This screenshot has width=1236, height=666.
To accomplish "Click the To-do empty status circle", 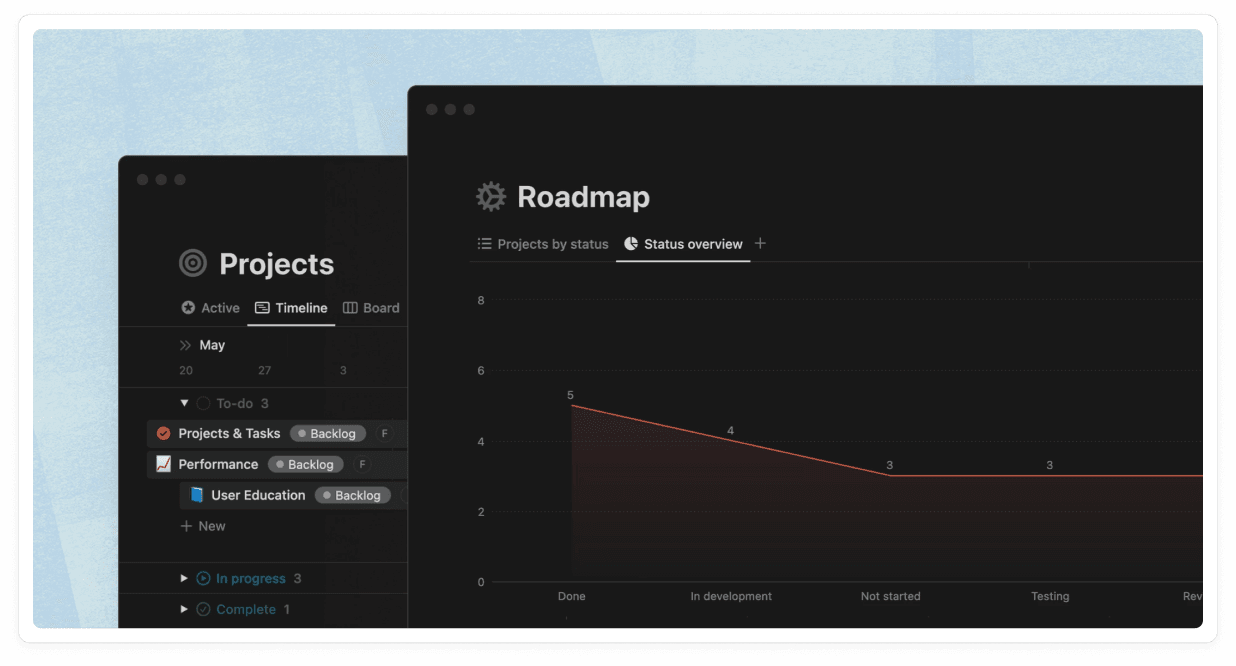I will coord(204,403).
